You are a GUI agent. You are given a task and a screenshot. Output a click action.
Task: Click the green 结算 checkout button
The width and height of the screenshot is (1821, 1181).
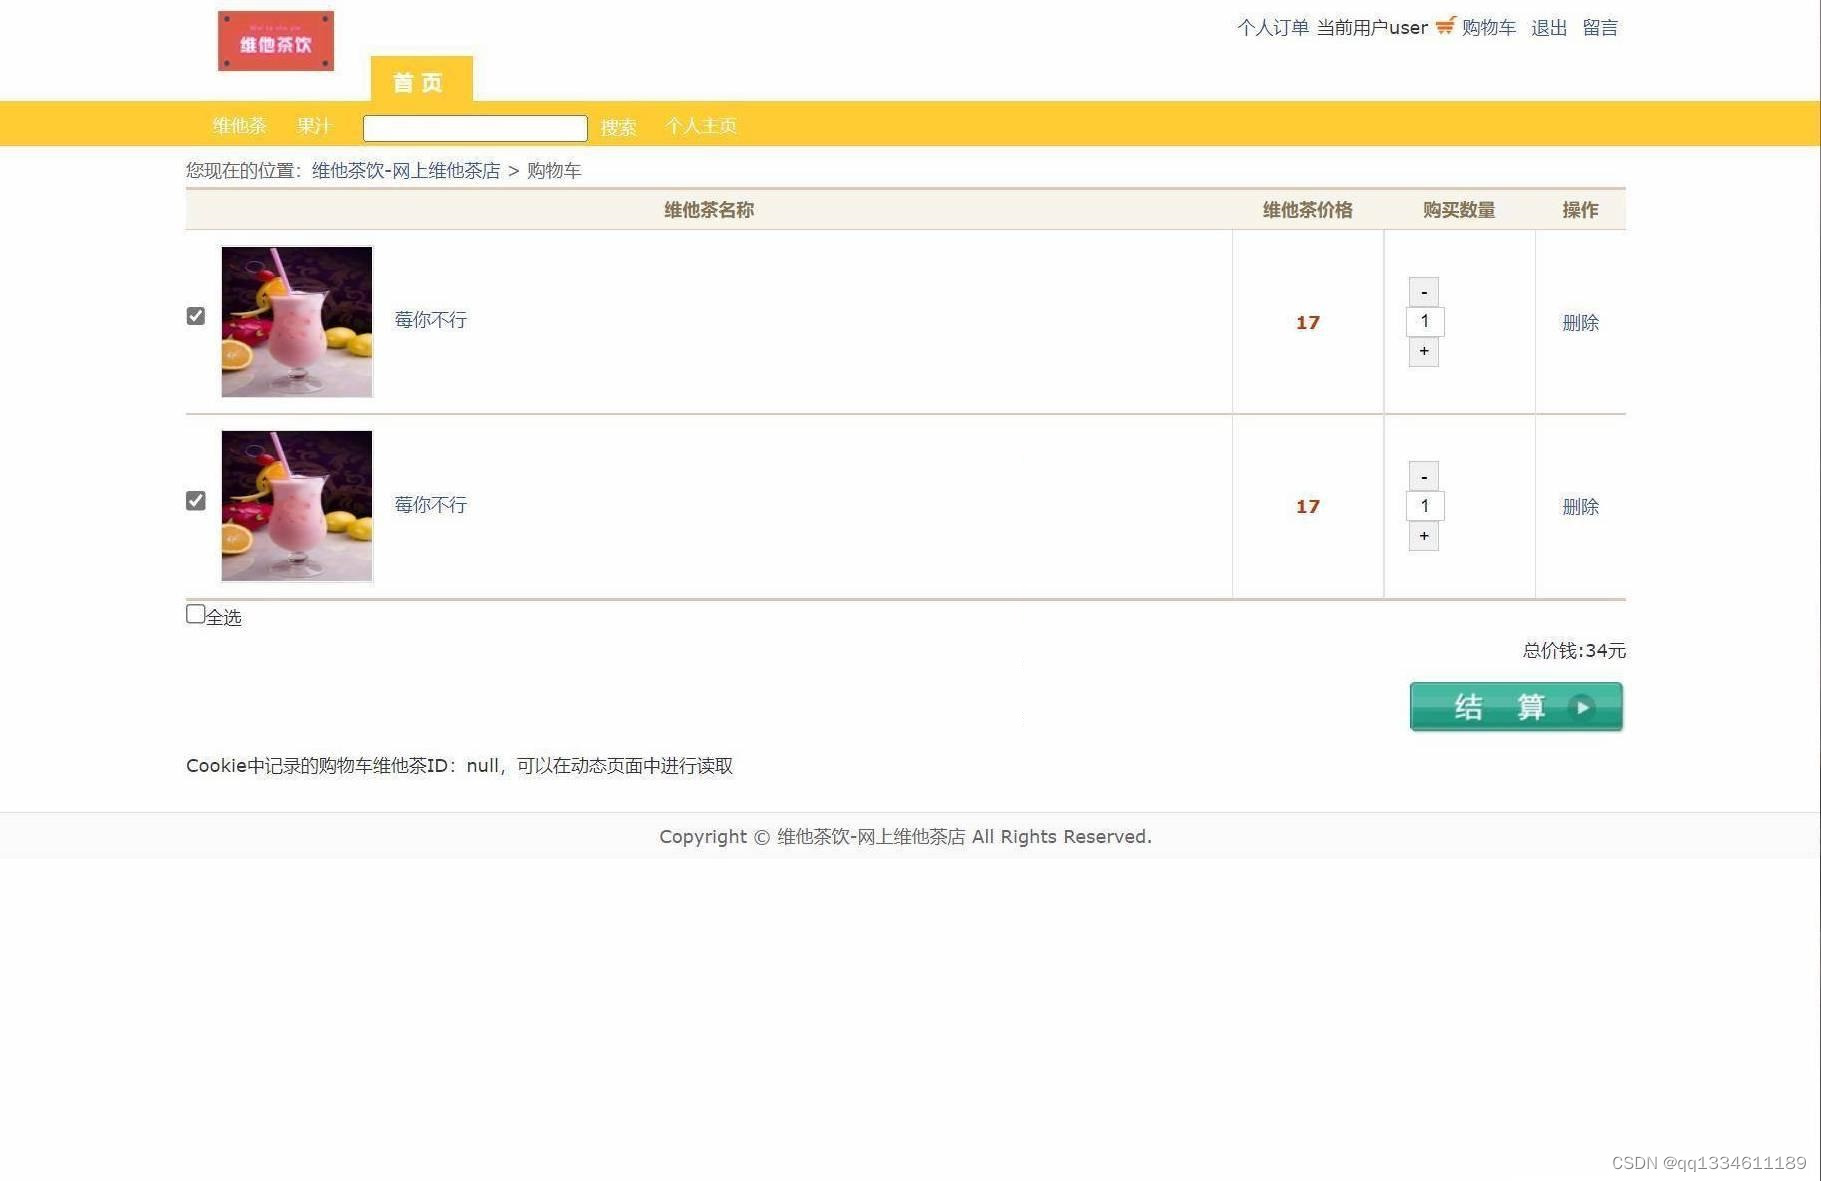[x=1515, y=706]
